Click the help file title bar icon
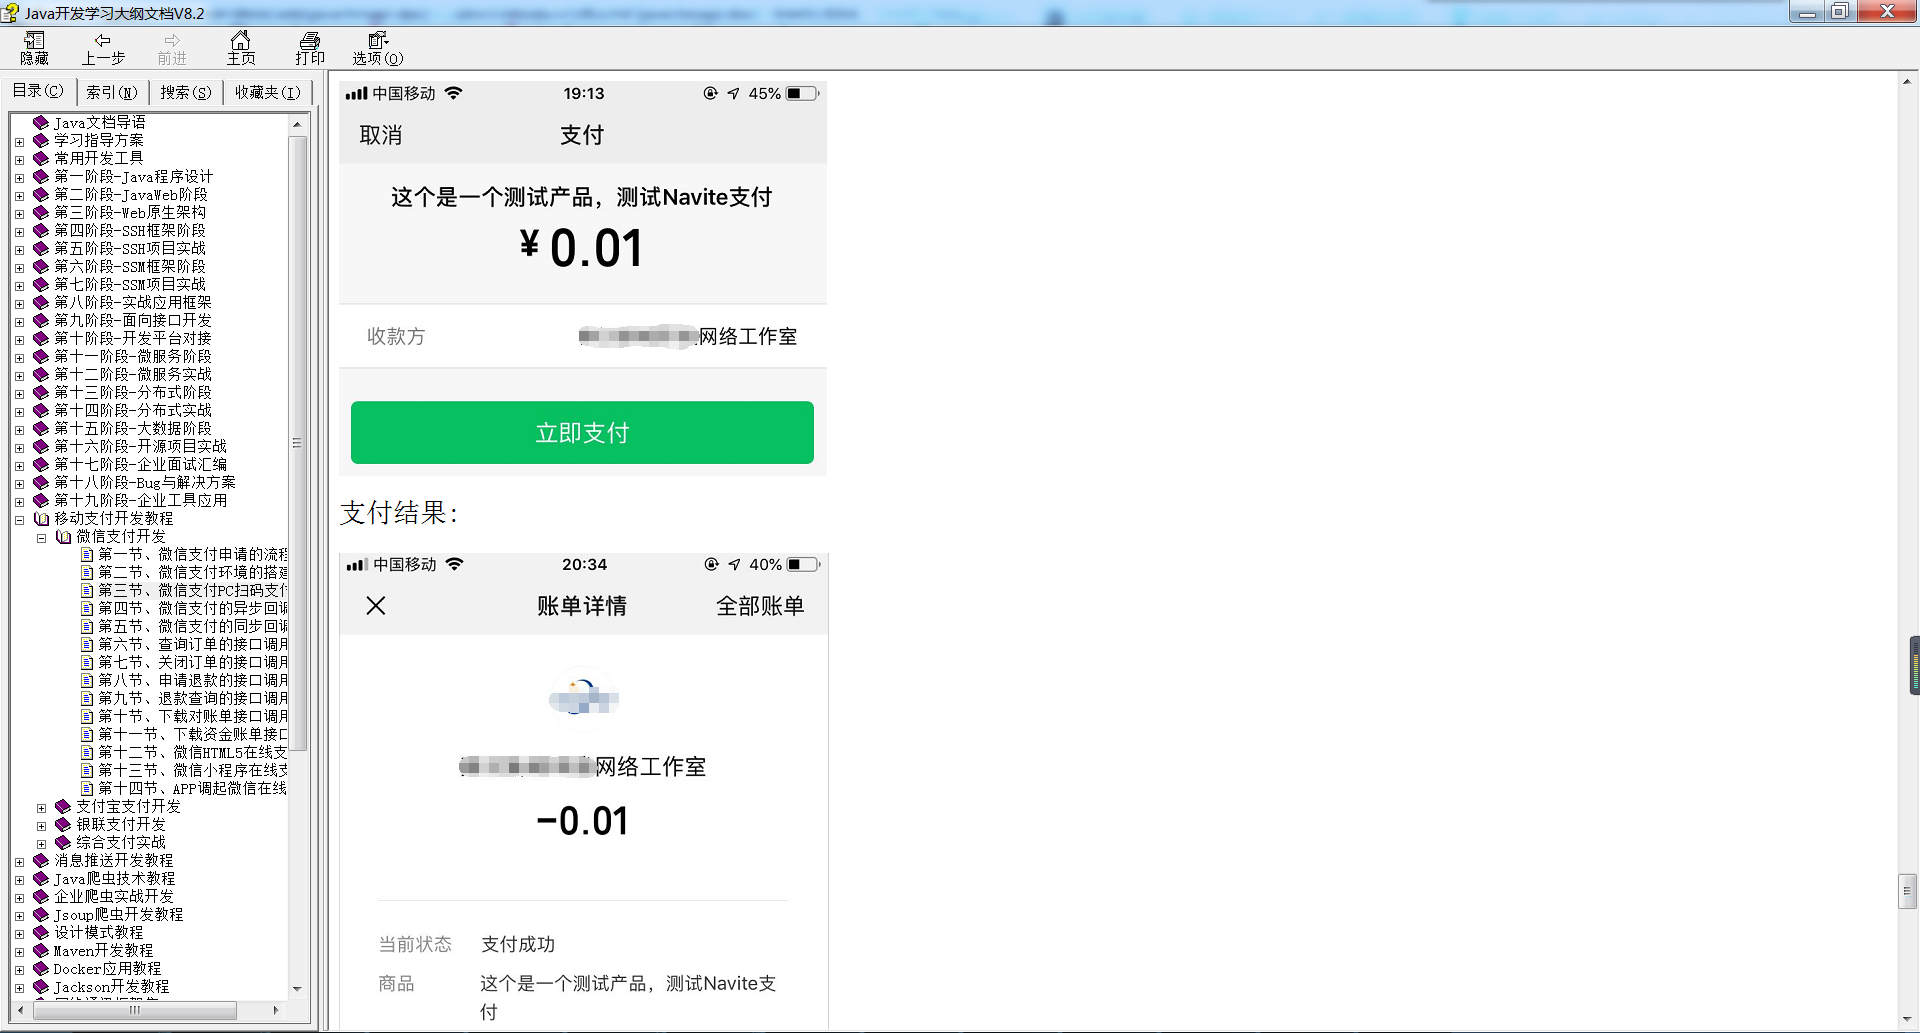The height and width of the screenshot is (1033, 1920). [10, 13]
